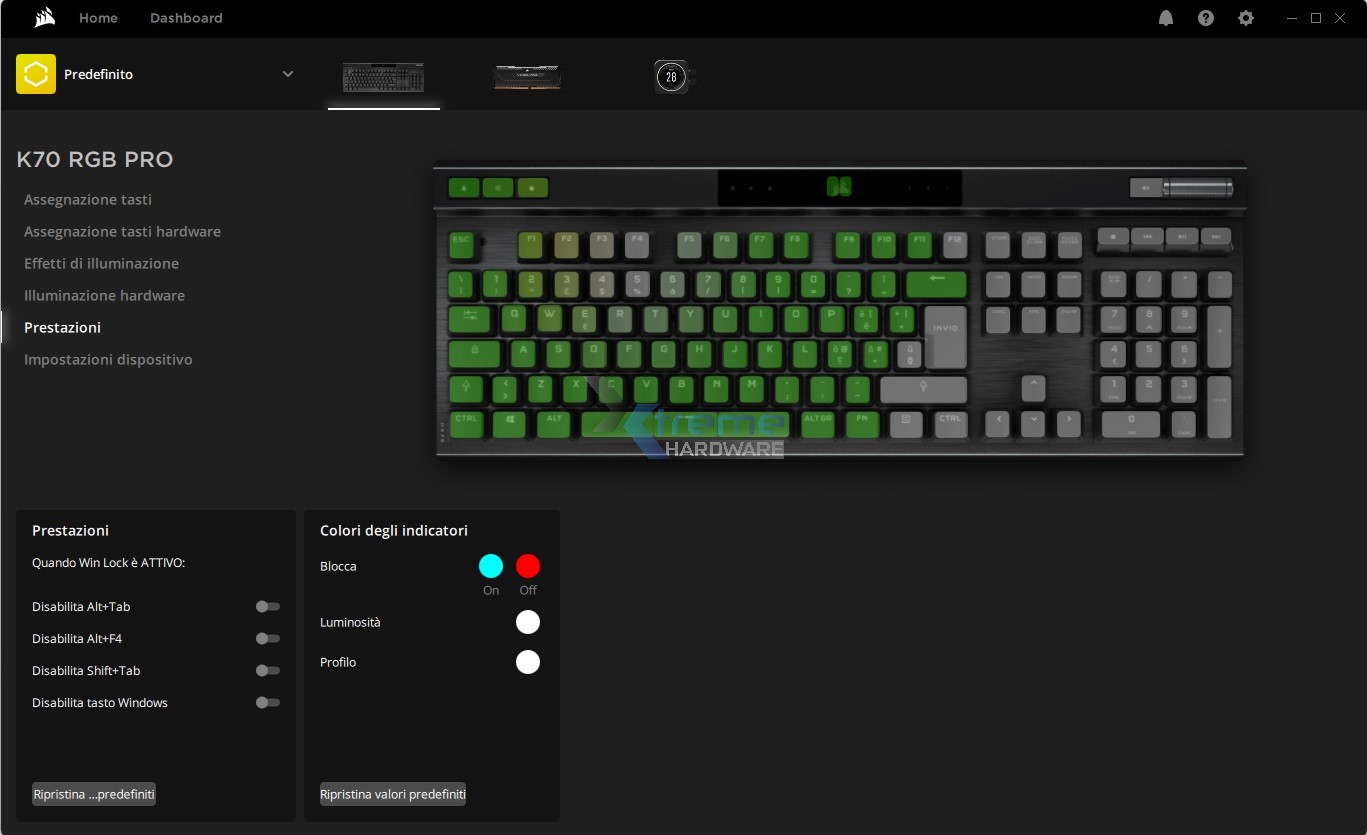Select the K70 keyboard device icon

(x=383, y=78)
